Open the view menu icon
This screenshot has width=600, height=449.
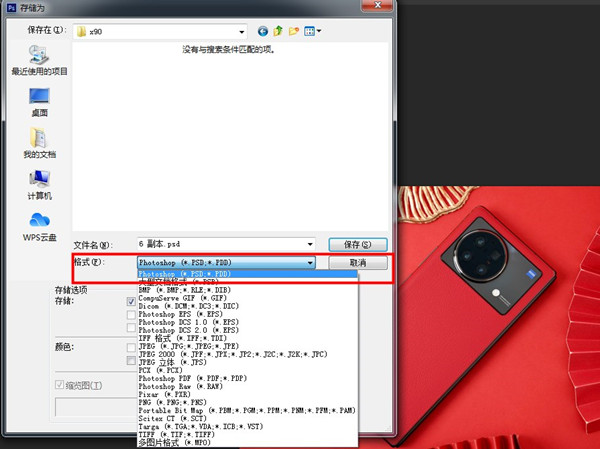click(x=312, y=31)
